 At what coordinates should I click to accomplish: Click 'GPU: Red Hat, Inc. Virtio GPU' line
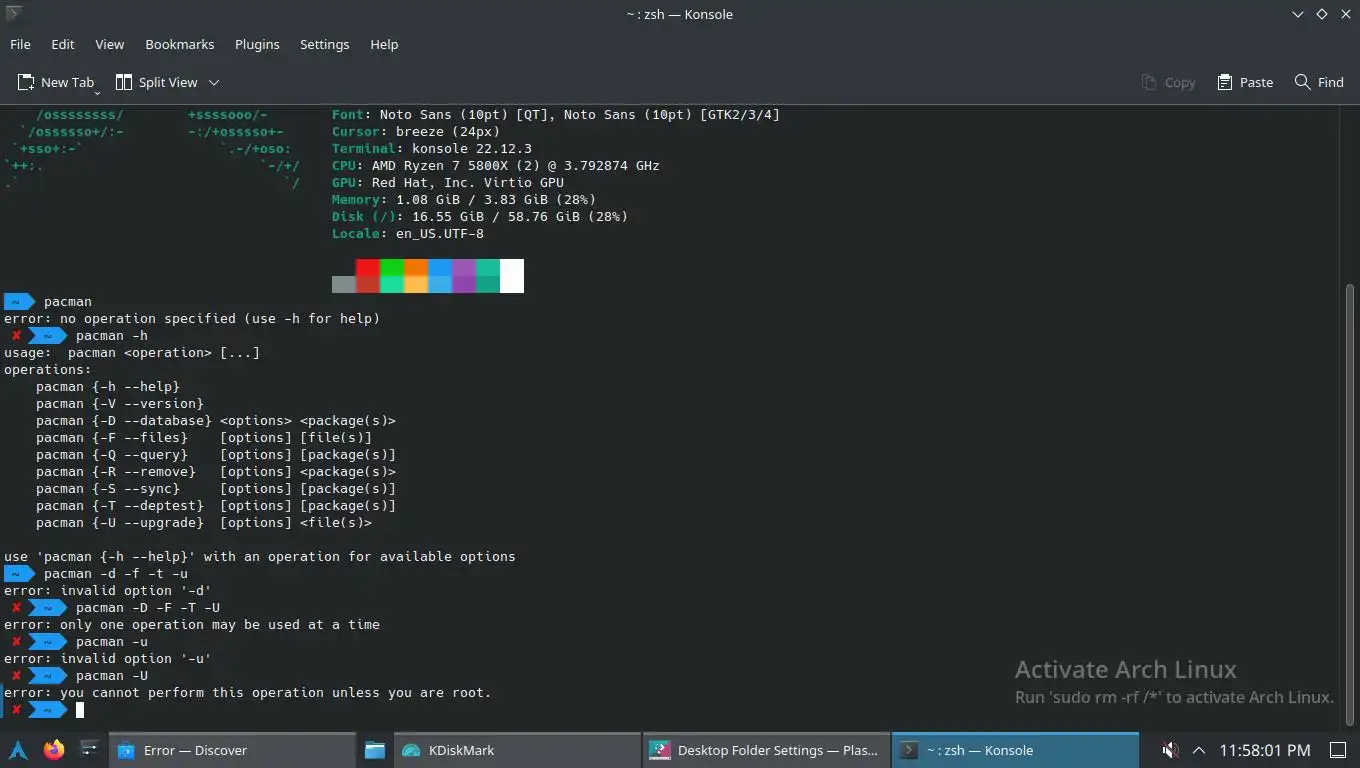point(448,182)
